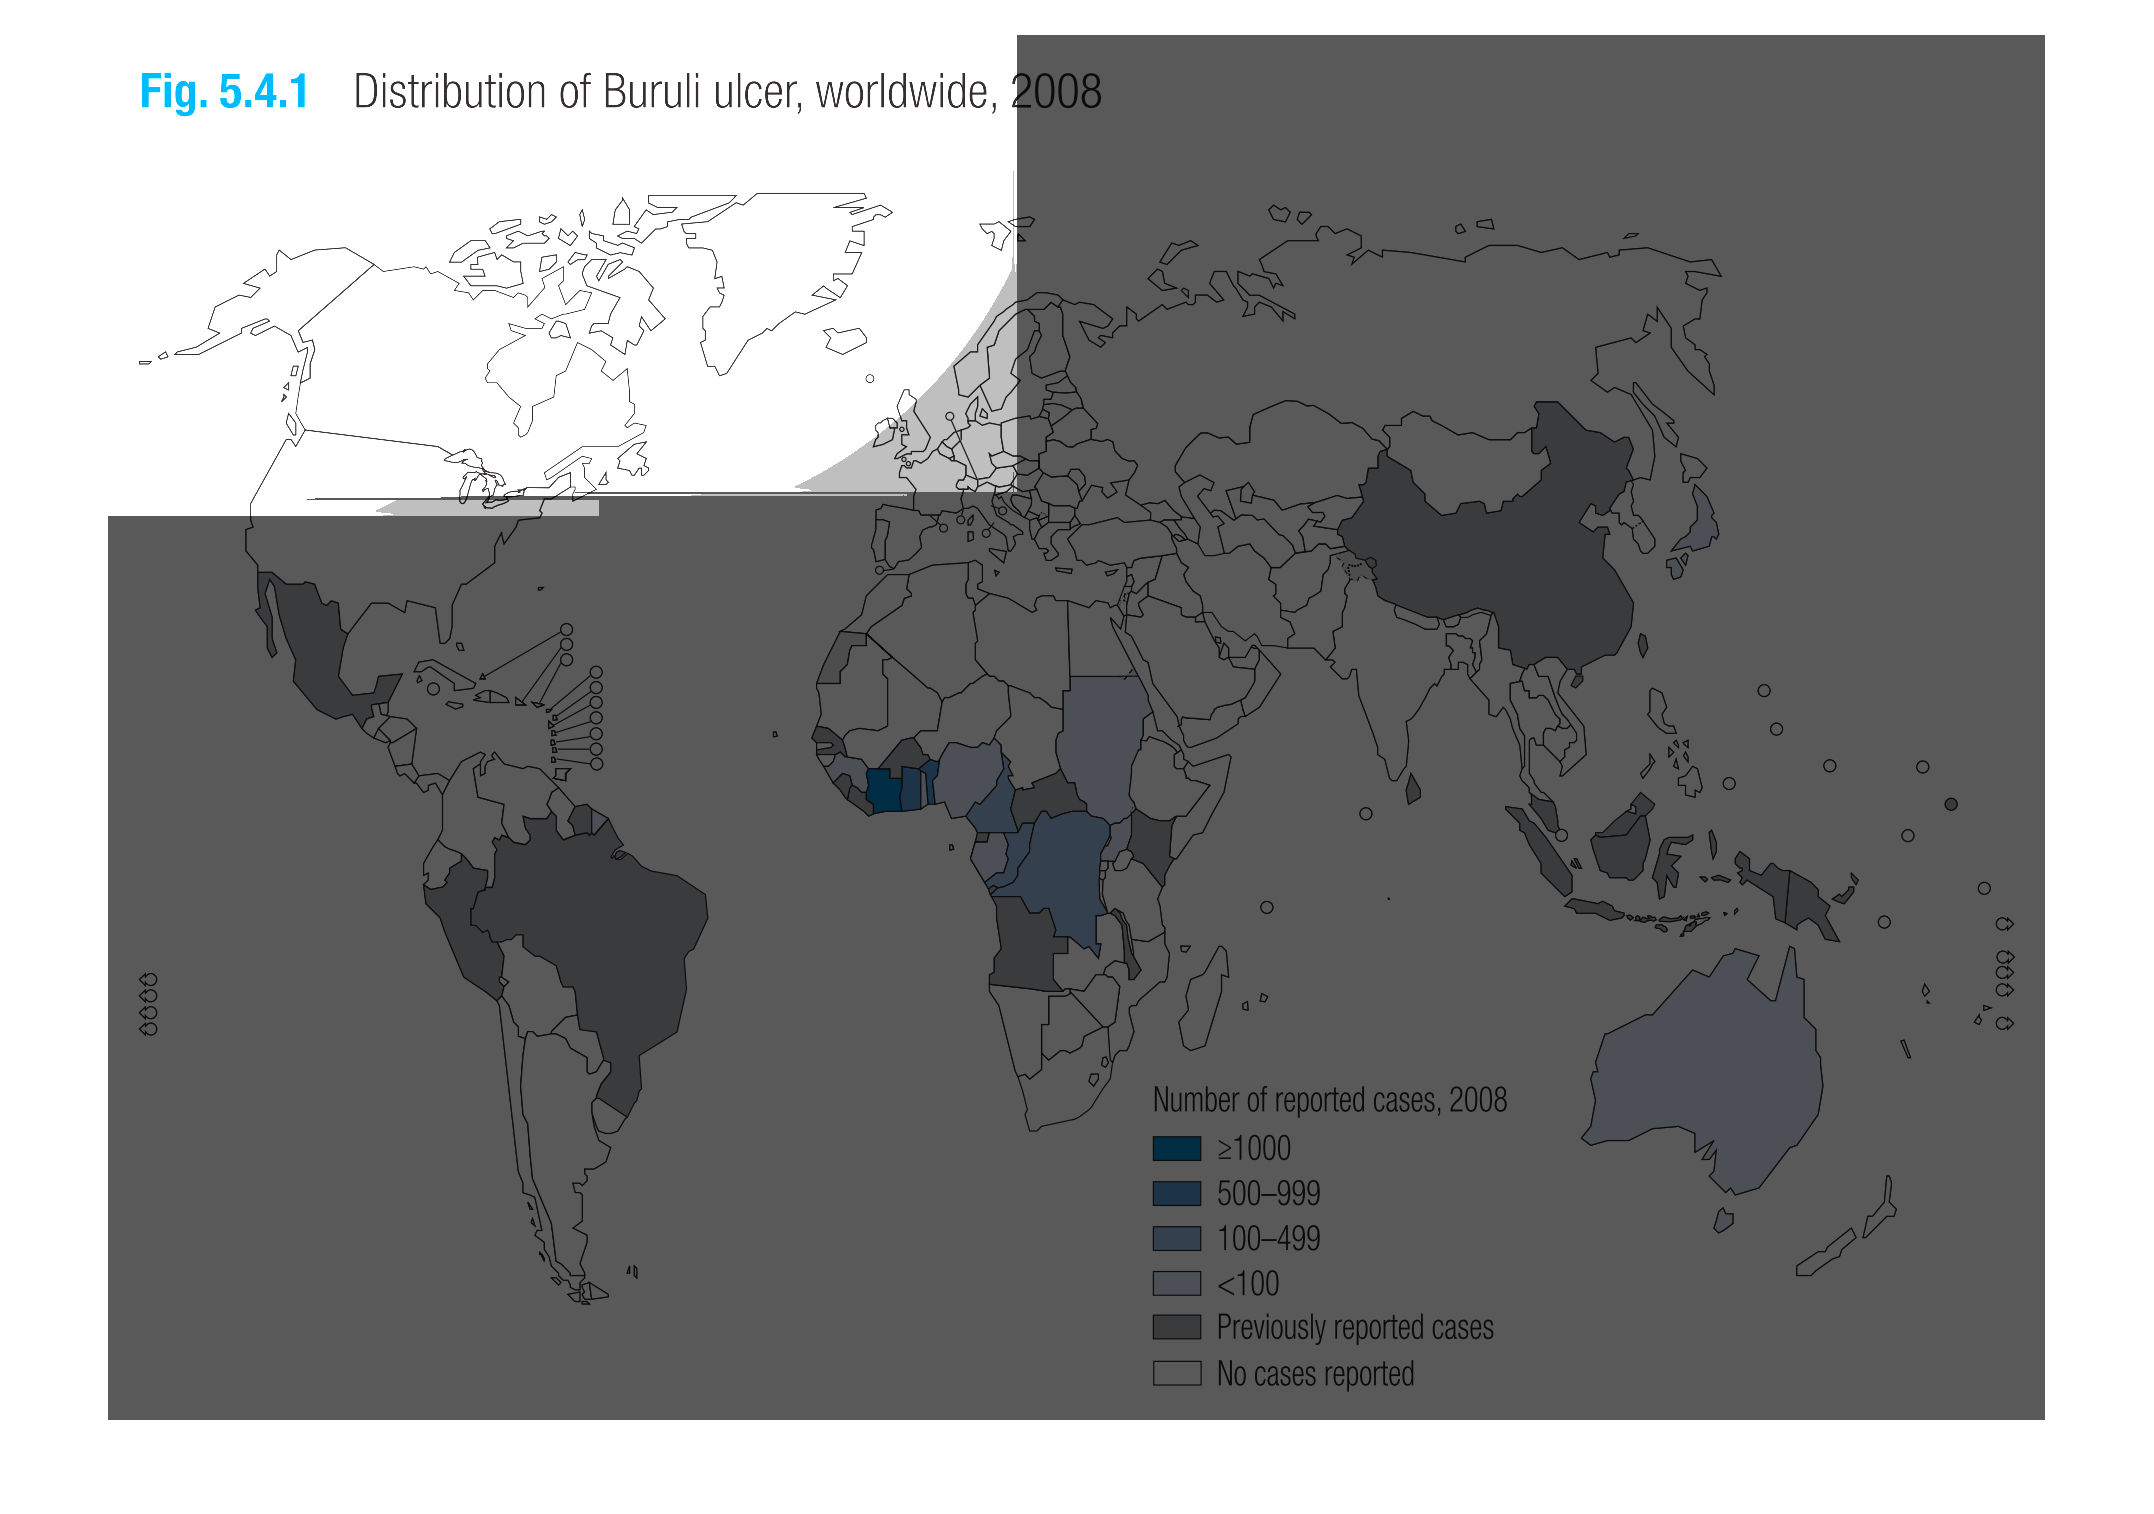Image resolution: width=2154 pixels, height=1514 pixels.
Task: Click the '500–999' legend label
Action: 1268,1193
